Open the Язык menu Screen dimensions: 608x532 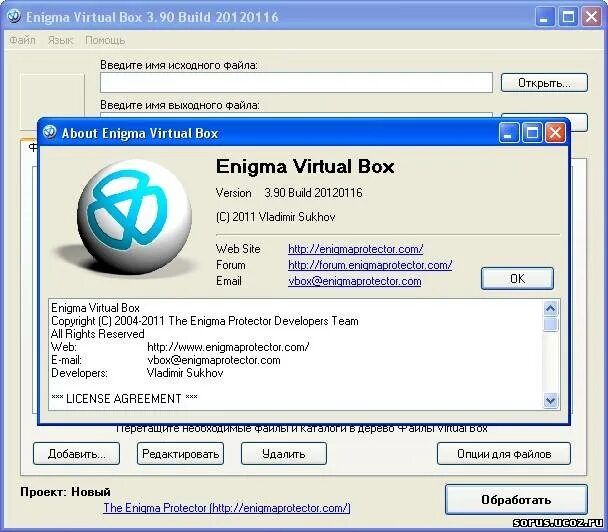pyautogui.click(x=60, y=40)
